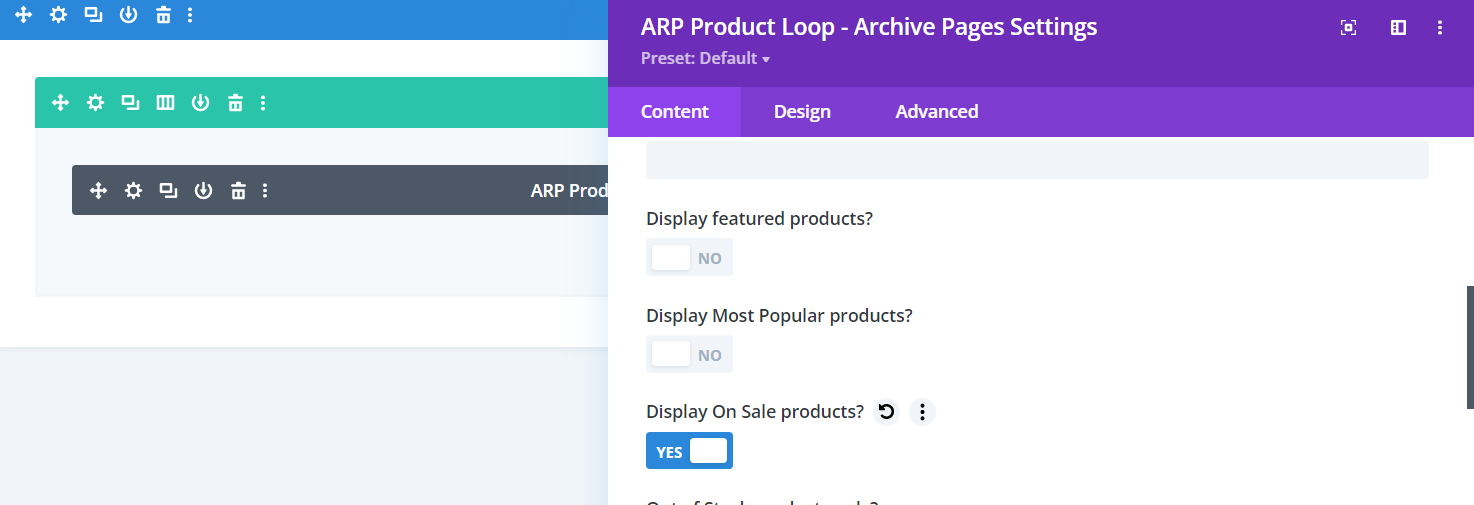Open the three-dot menu in settings header

point(1440,28)
